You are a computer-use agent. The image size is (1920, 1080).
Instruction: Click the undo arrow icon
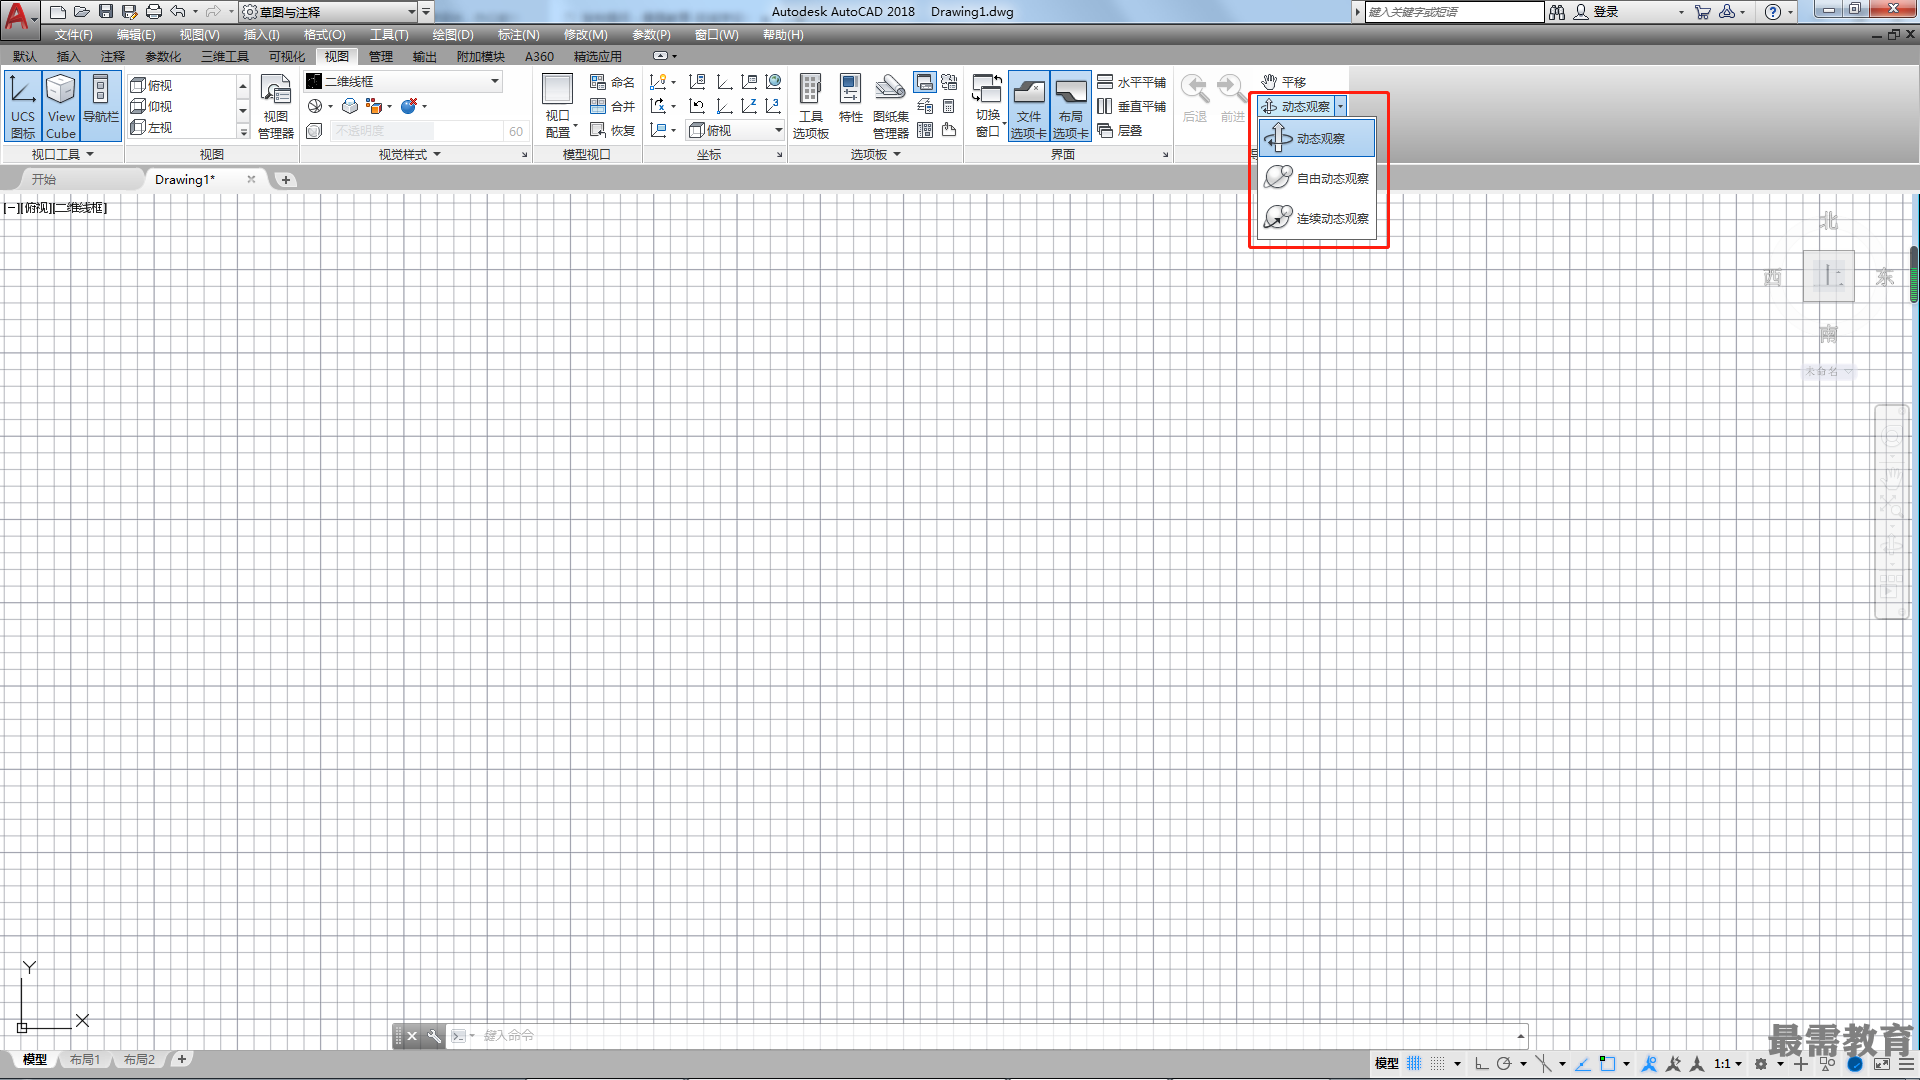177,12
